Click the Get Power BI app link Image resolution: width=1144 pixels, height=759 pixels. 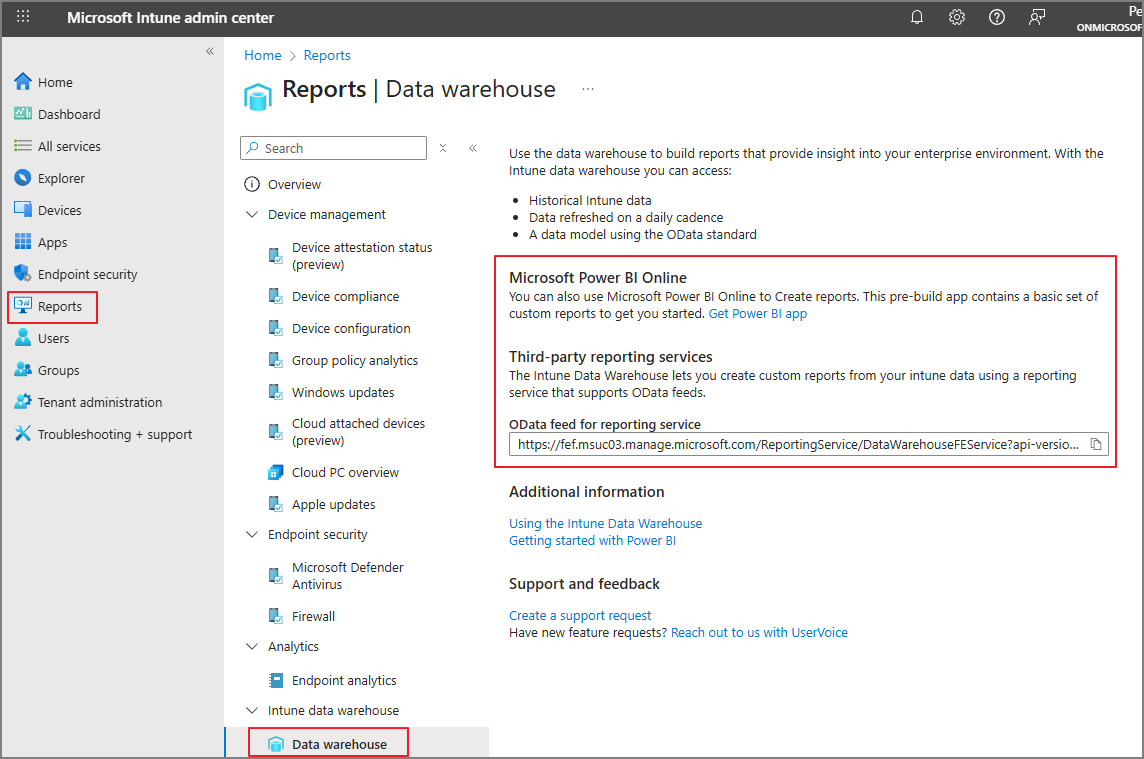tap(757, 314)
